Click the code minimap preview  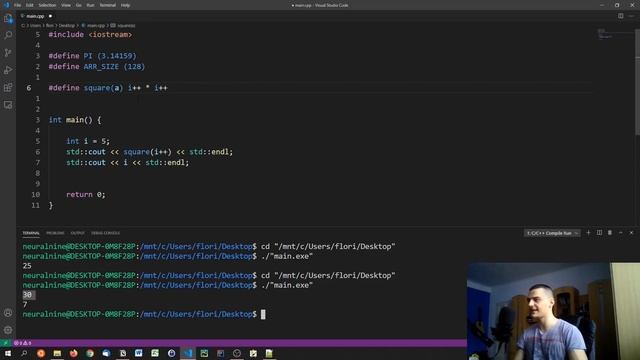(604, 35)
